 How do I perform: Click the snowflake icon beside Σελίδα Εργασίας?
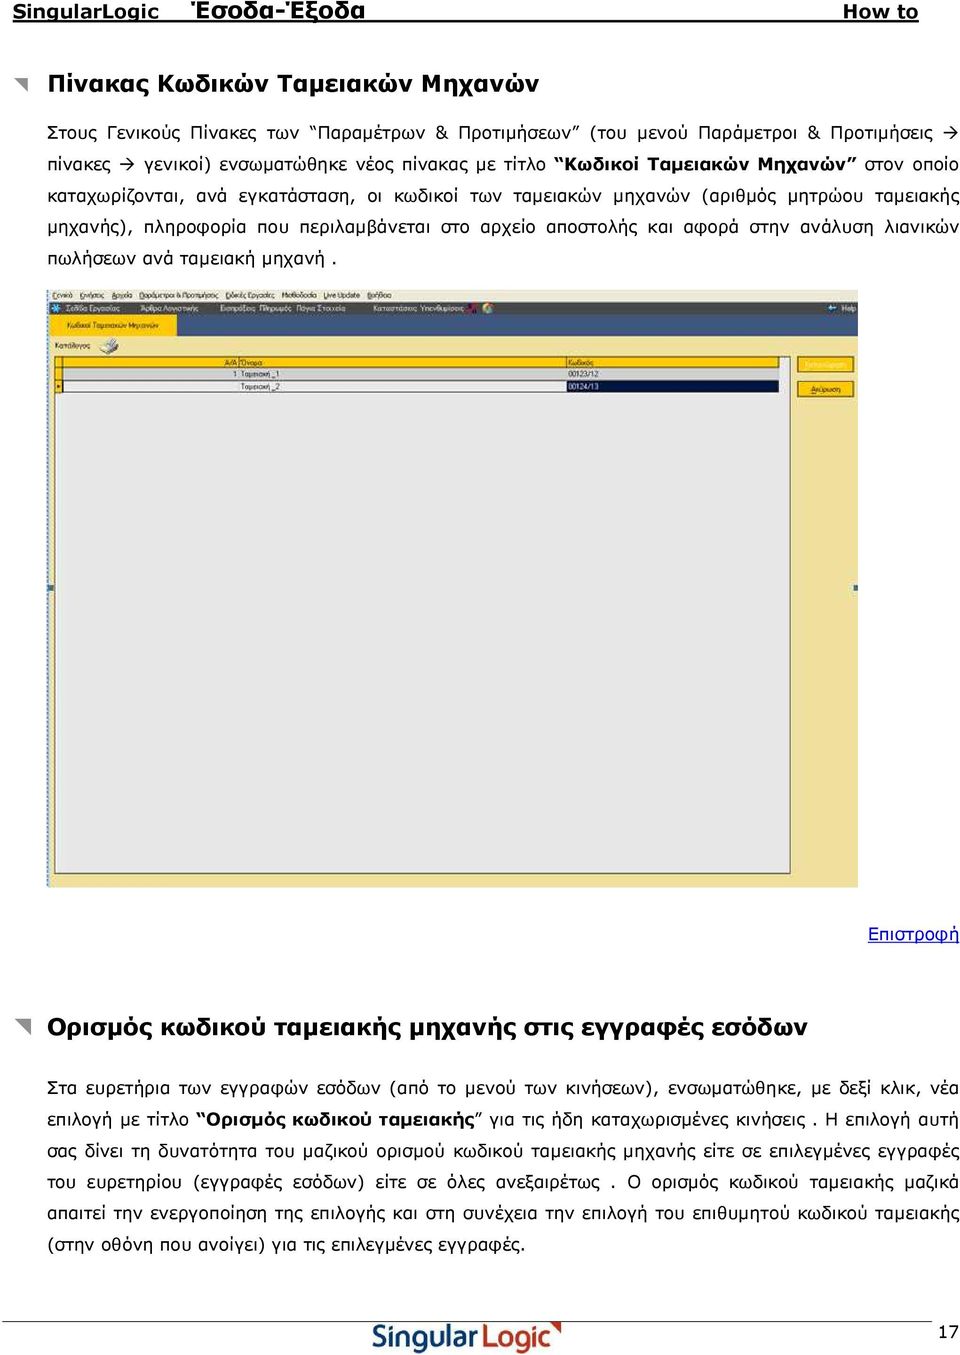tap(56, 308)
